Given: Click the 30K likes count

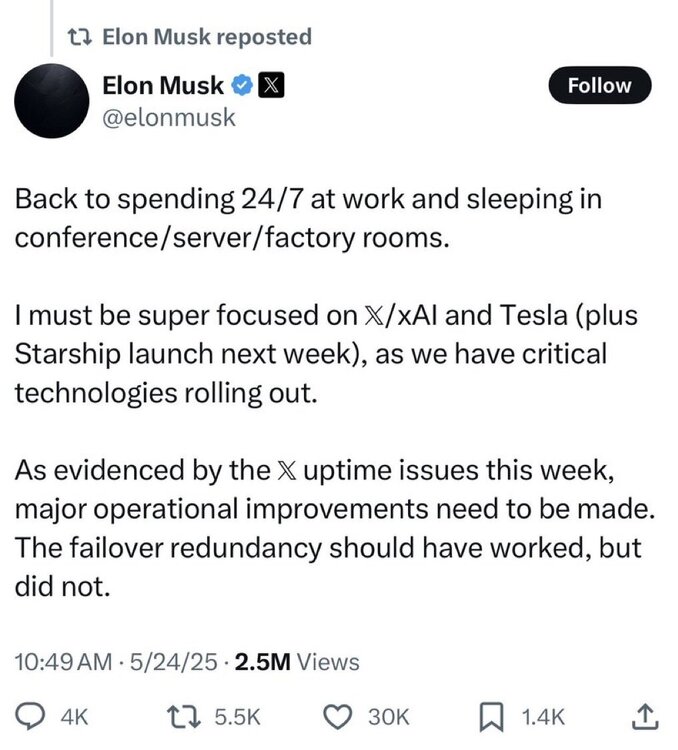Looking at the screenshot, I should click(389, 717).
